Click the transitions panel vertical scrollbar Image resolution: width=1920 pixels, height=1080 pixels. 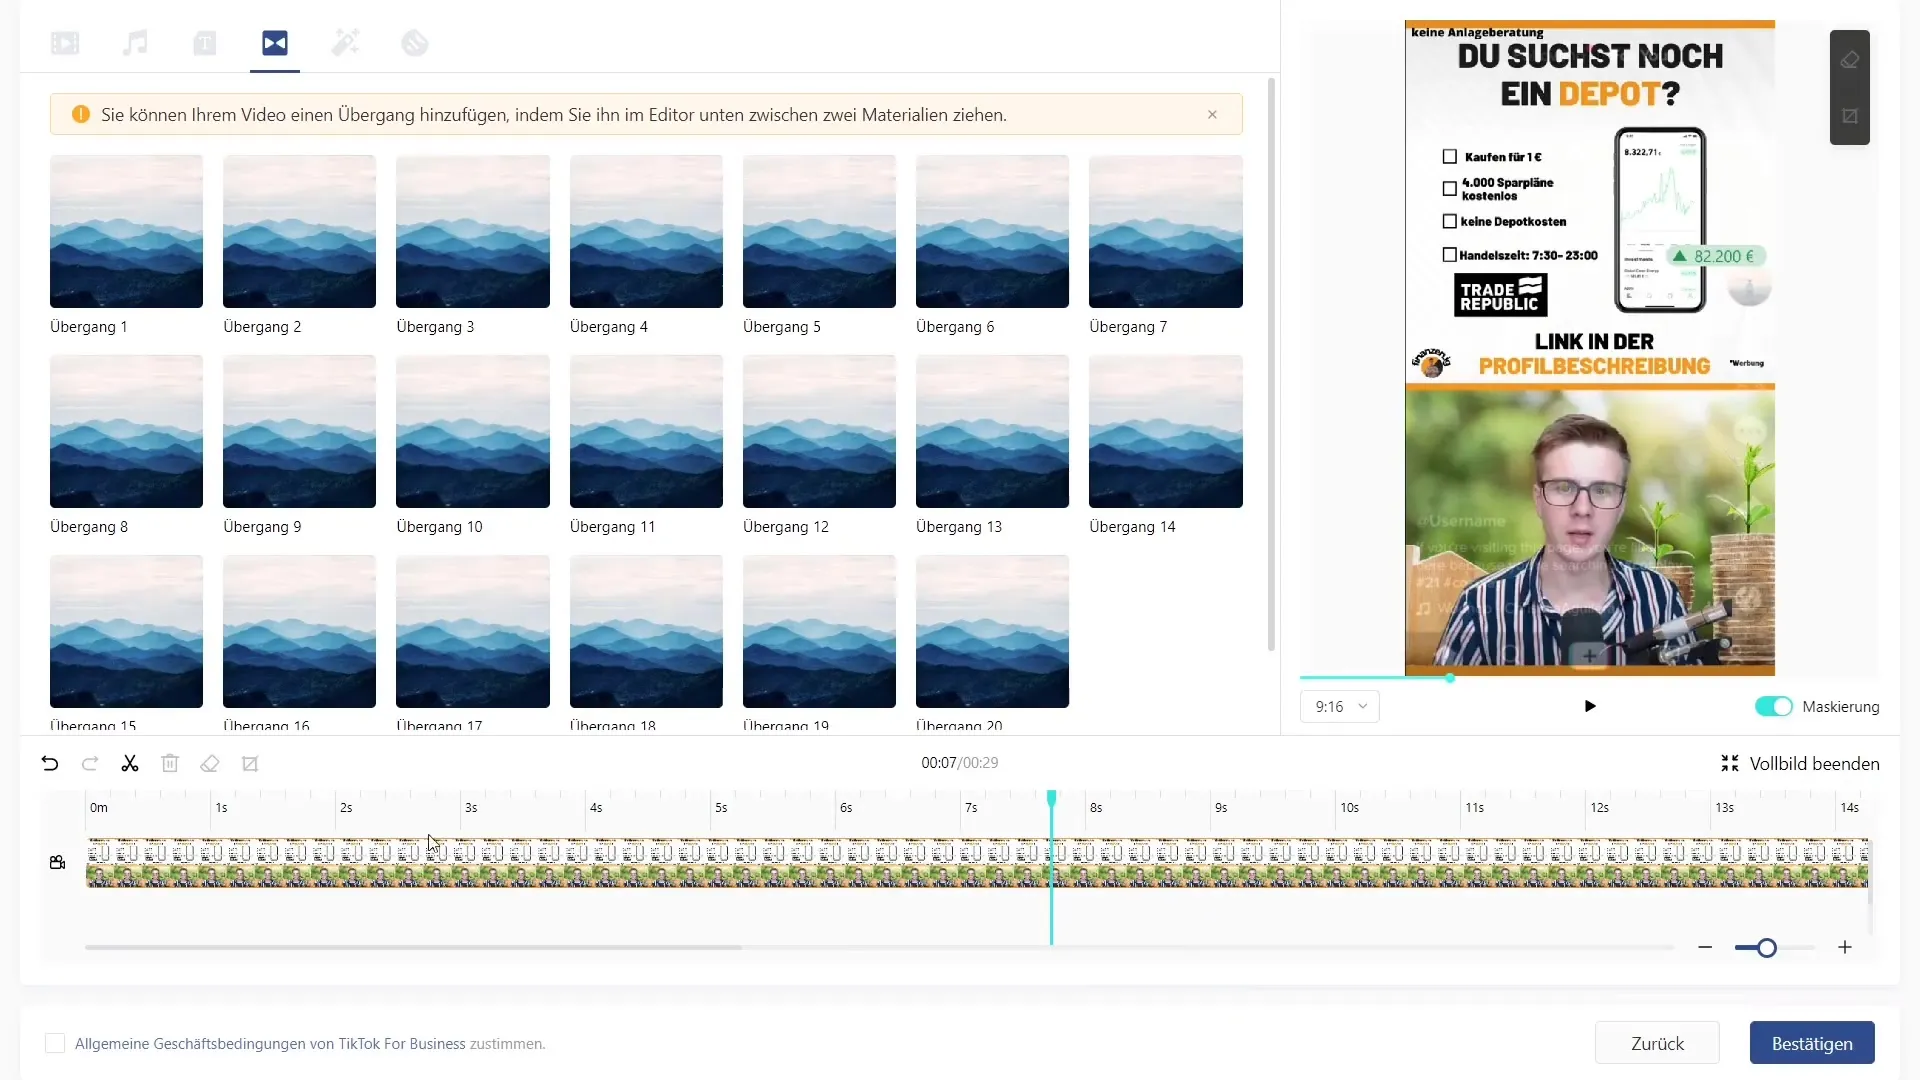1271,365
